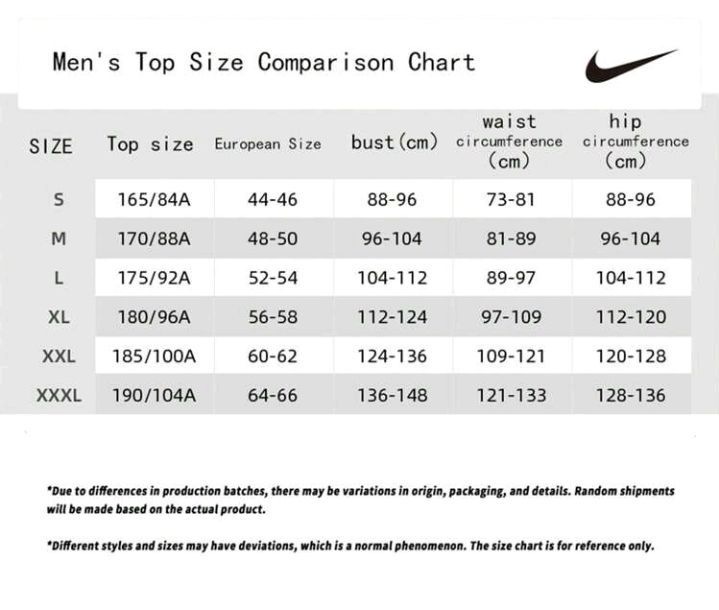Click the hip circumference column header
This screenshot has width=719, height=610.
click(x=635, y=142)
